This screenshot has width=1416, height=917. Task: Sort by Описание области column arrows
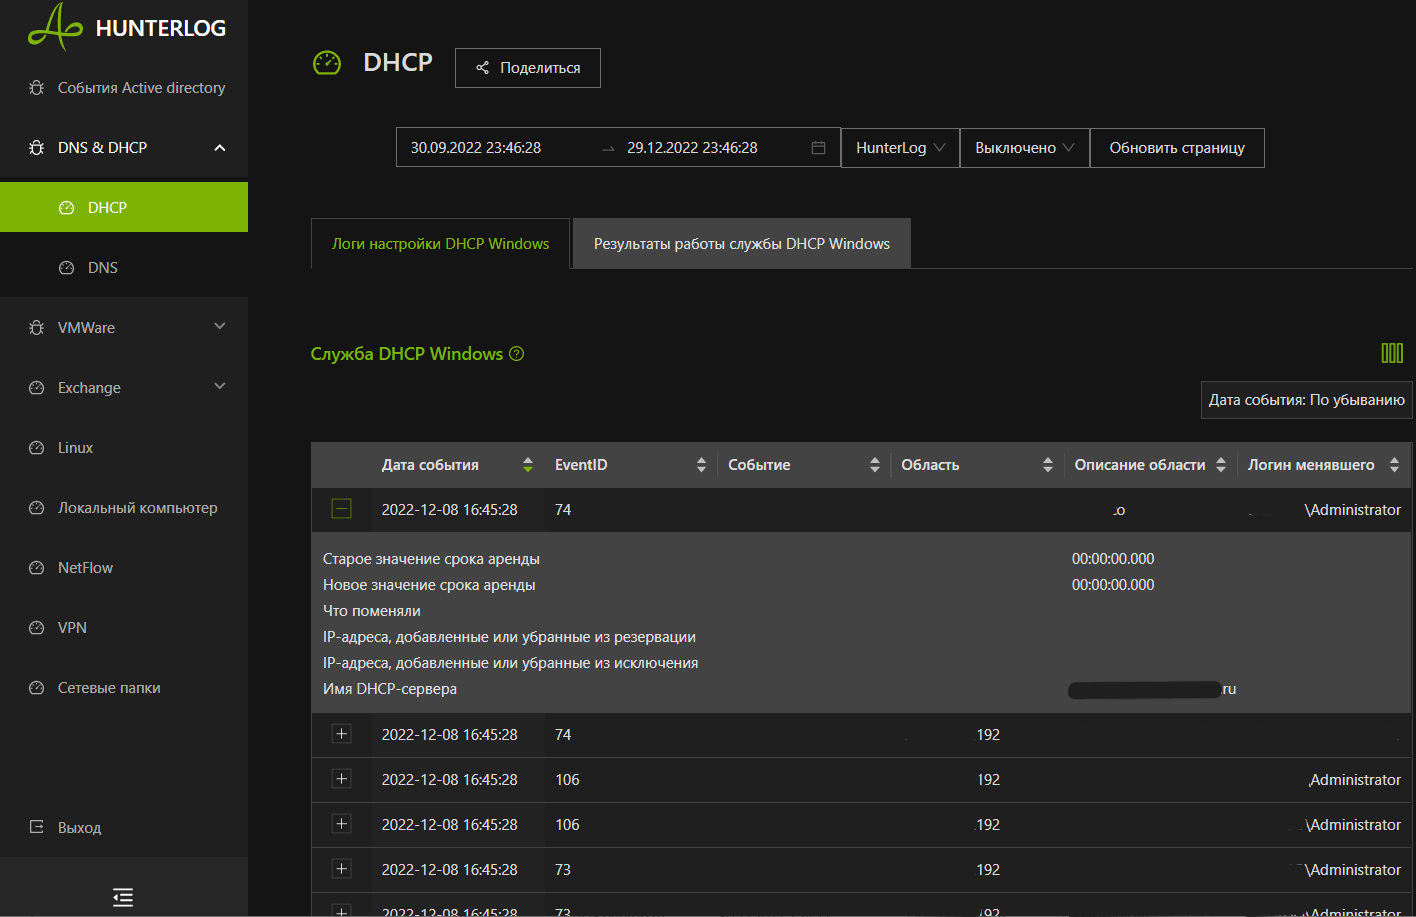coord(1221,465)
